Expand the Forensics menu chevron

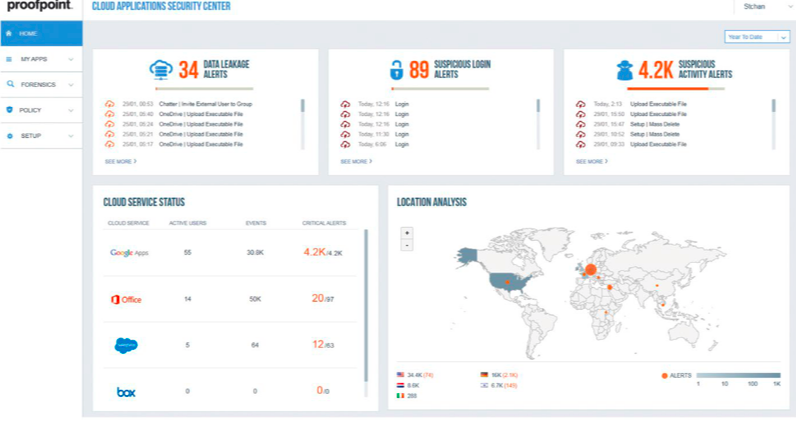71,85
